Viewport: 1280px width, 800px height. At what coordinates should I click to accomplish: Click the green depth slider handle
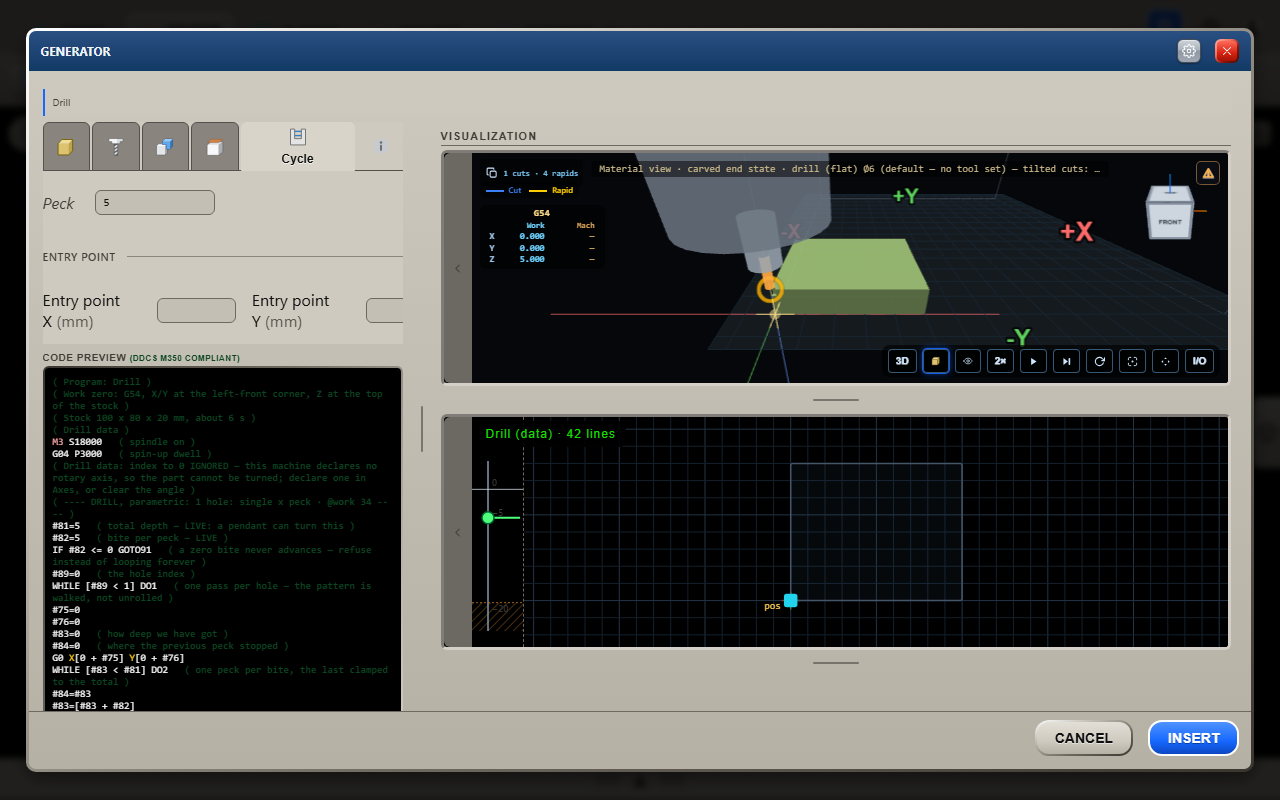488,517
